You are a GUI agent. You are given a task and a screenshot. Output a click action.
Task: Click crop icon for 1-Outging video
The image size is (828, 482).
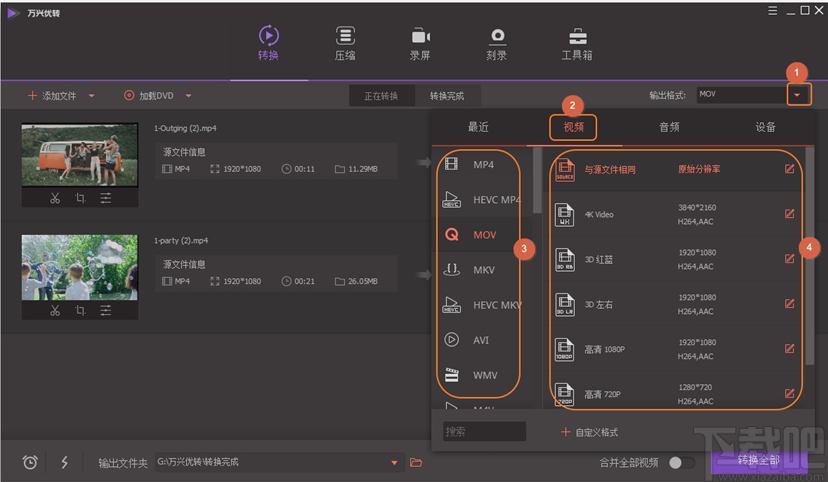coord(80,198)
